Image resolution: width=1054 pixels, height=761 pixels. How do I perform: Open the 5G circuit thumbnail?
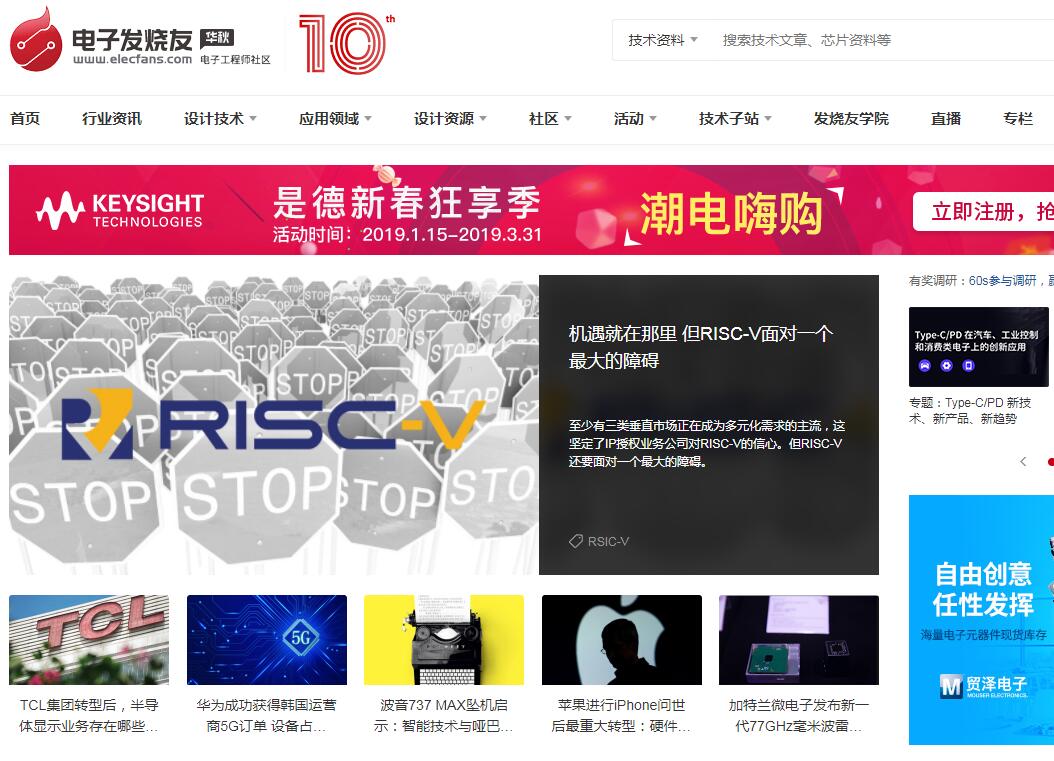coord(267,640)
